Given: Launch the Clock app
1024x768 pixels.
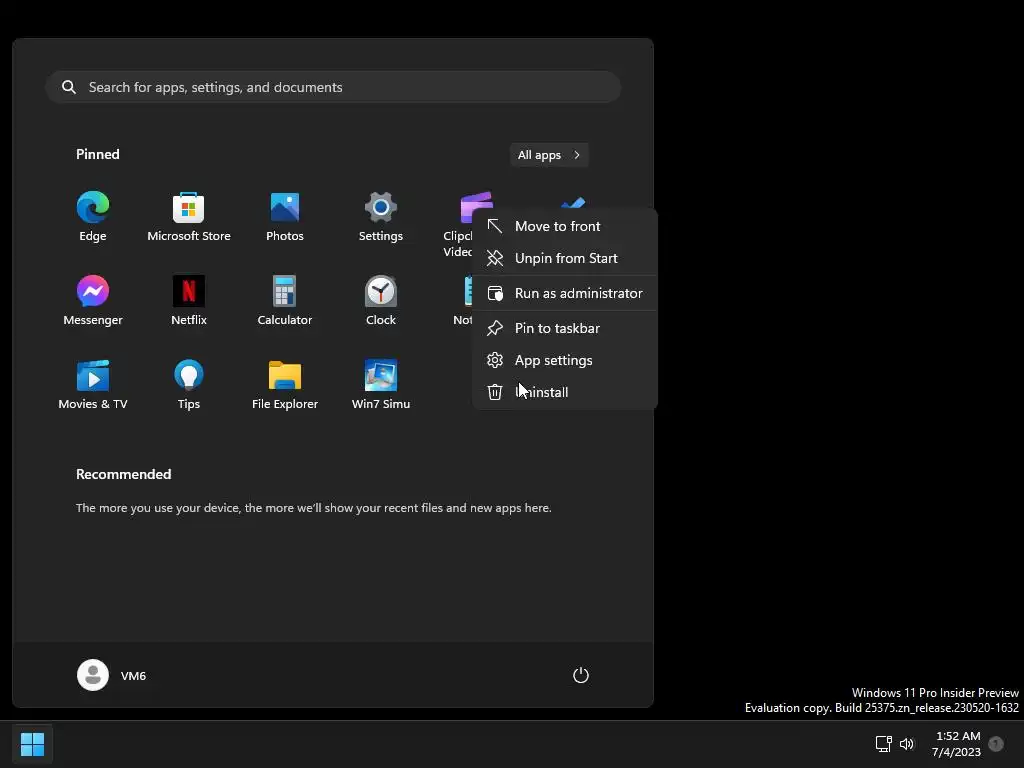Looking at the screenshot, I should click(x=381, y=301).
